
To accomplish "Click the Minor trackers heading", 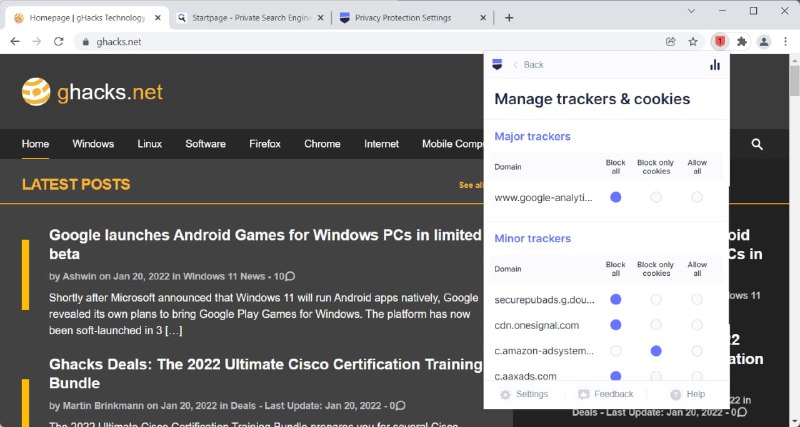I will pyautogui.click(x=532, y=238).
